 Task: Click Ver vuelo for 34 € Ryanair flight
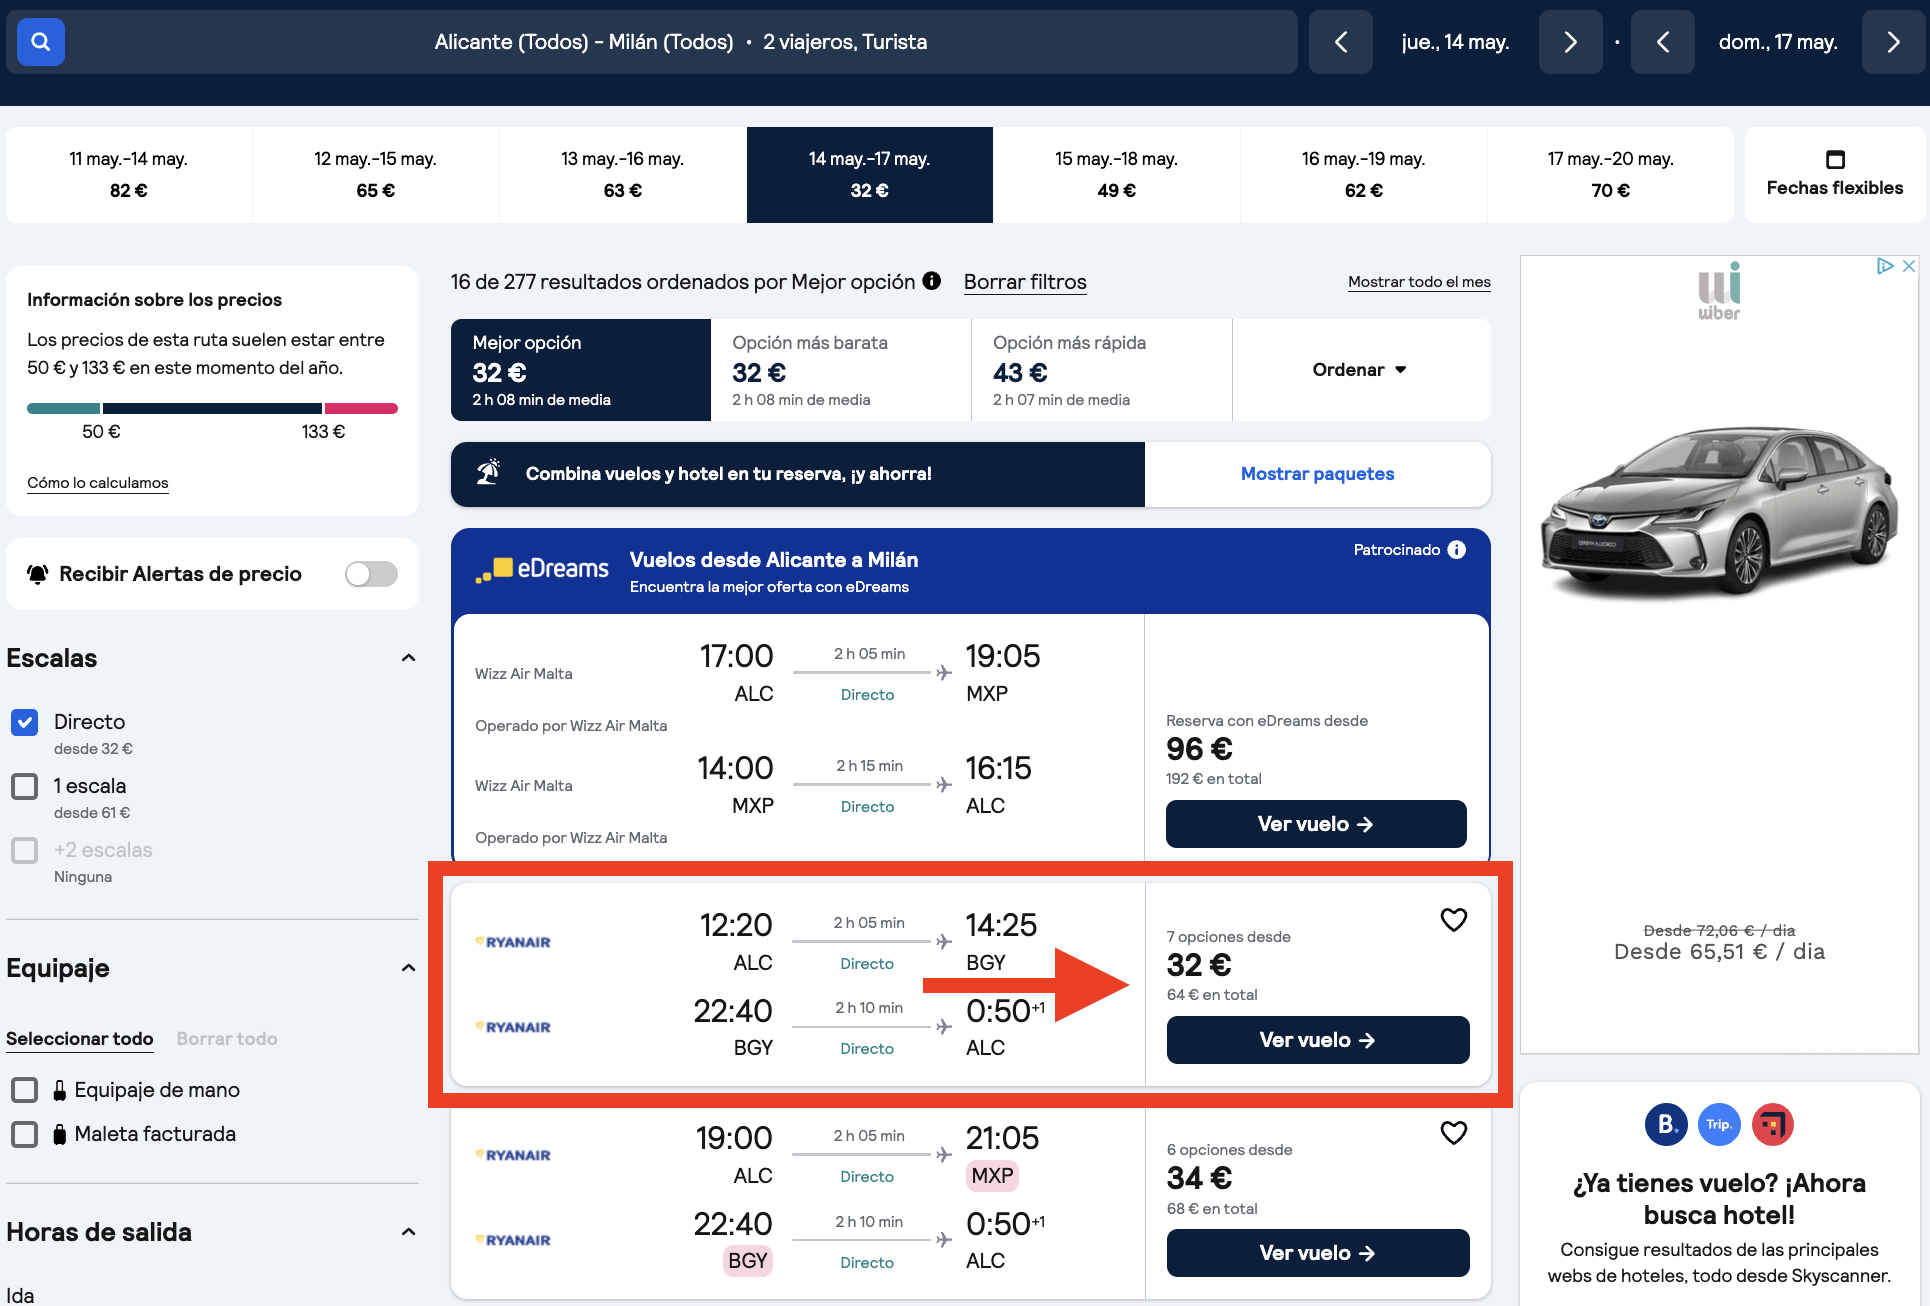[x=1318, y=1253]
